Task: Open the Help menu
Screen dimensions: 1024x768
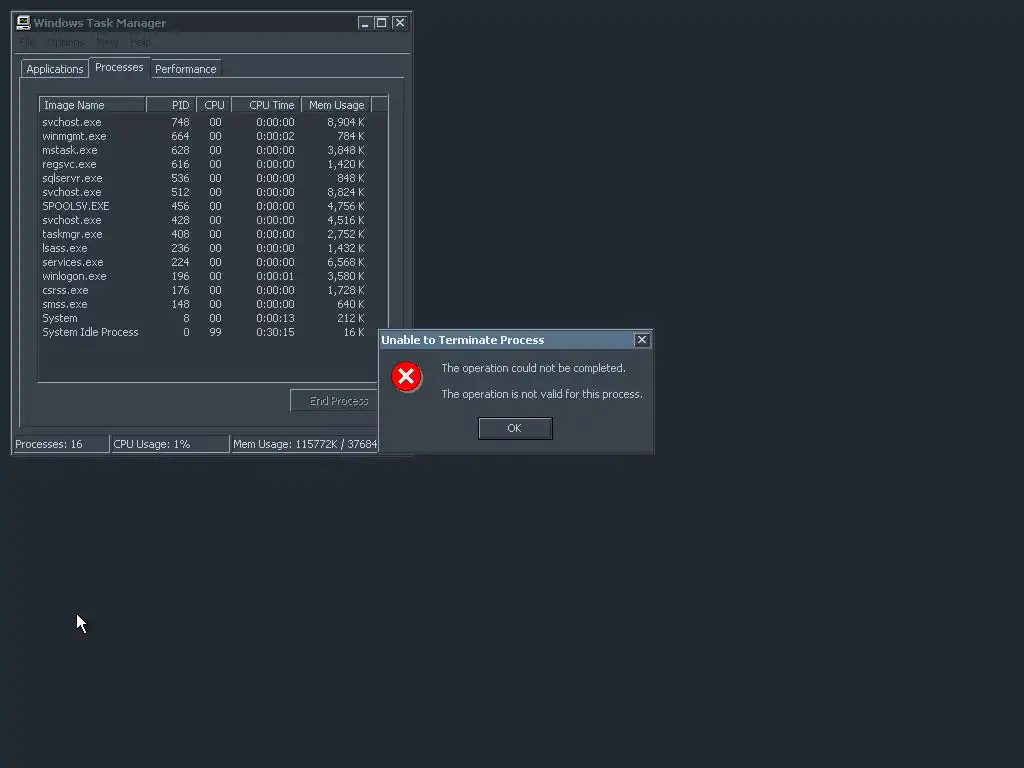Action: [140, 42]
